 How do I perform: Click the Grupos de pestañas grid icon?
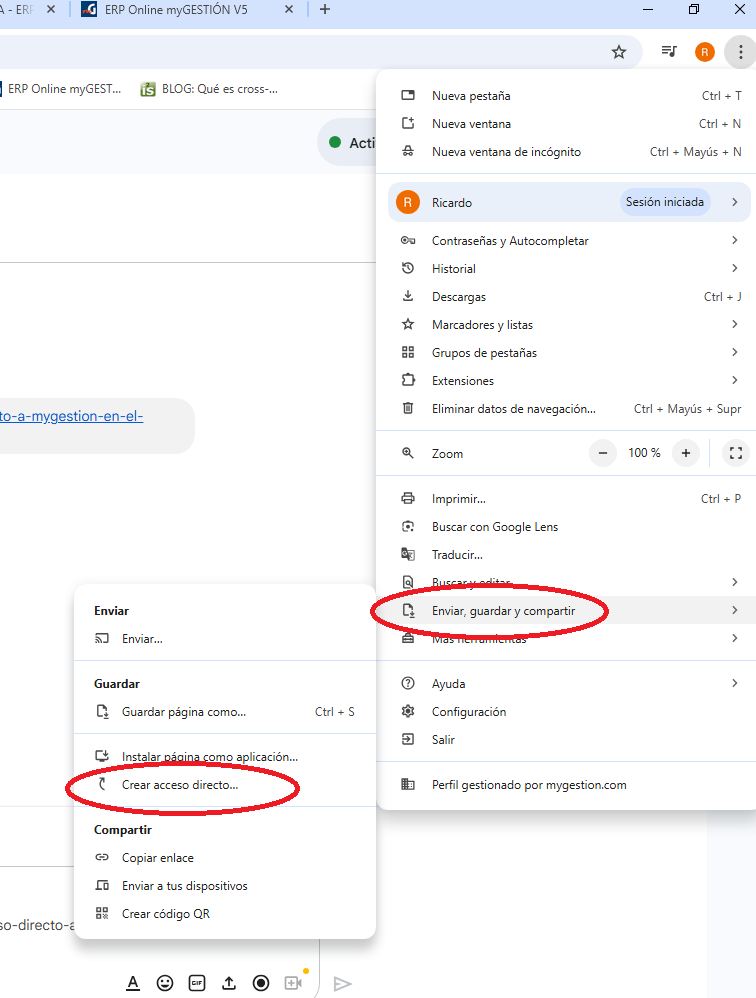point(408,352)
